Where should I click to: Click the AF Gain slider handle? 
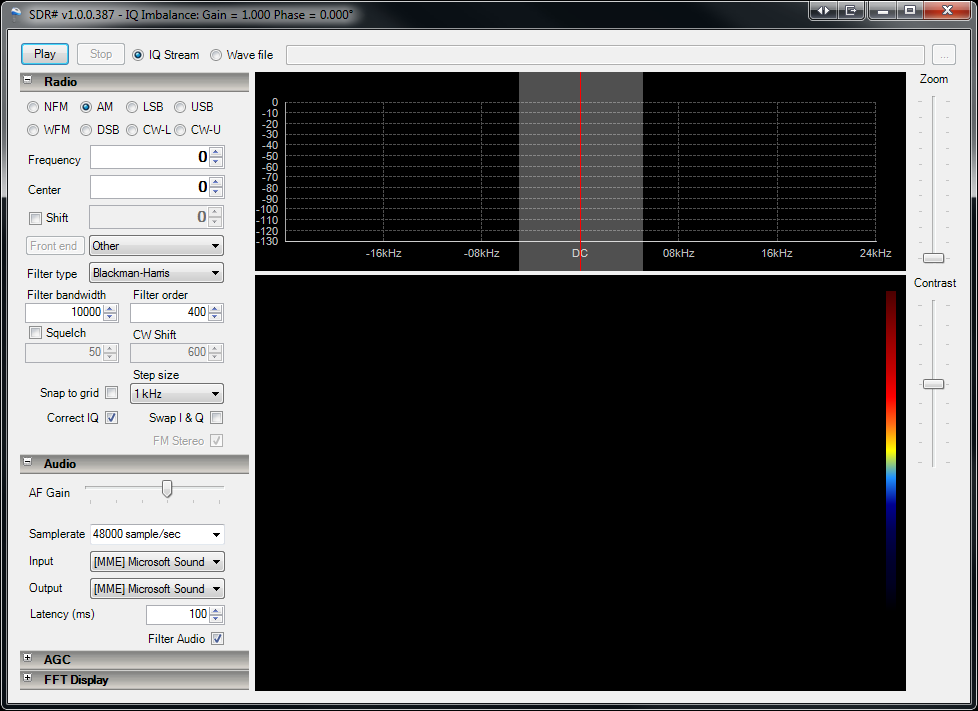point(167,489)
